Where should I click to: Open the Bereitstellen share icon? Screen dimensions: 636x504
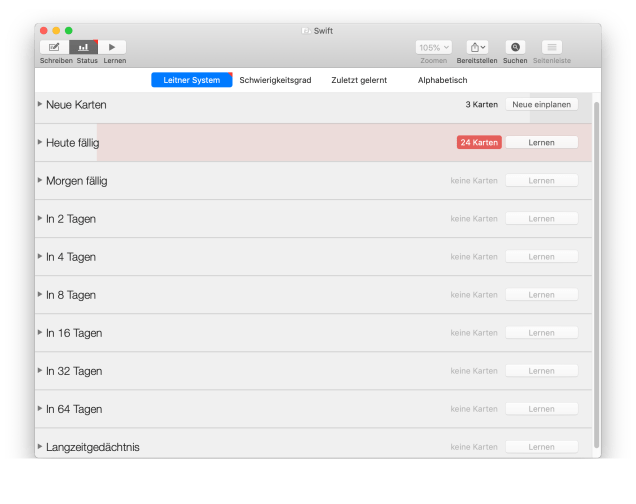478,47
